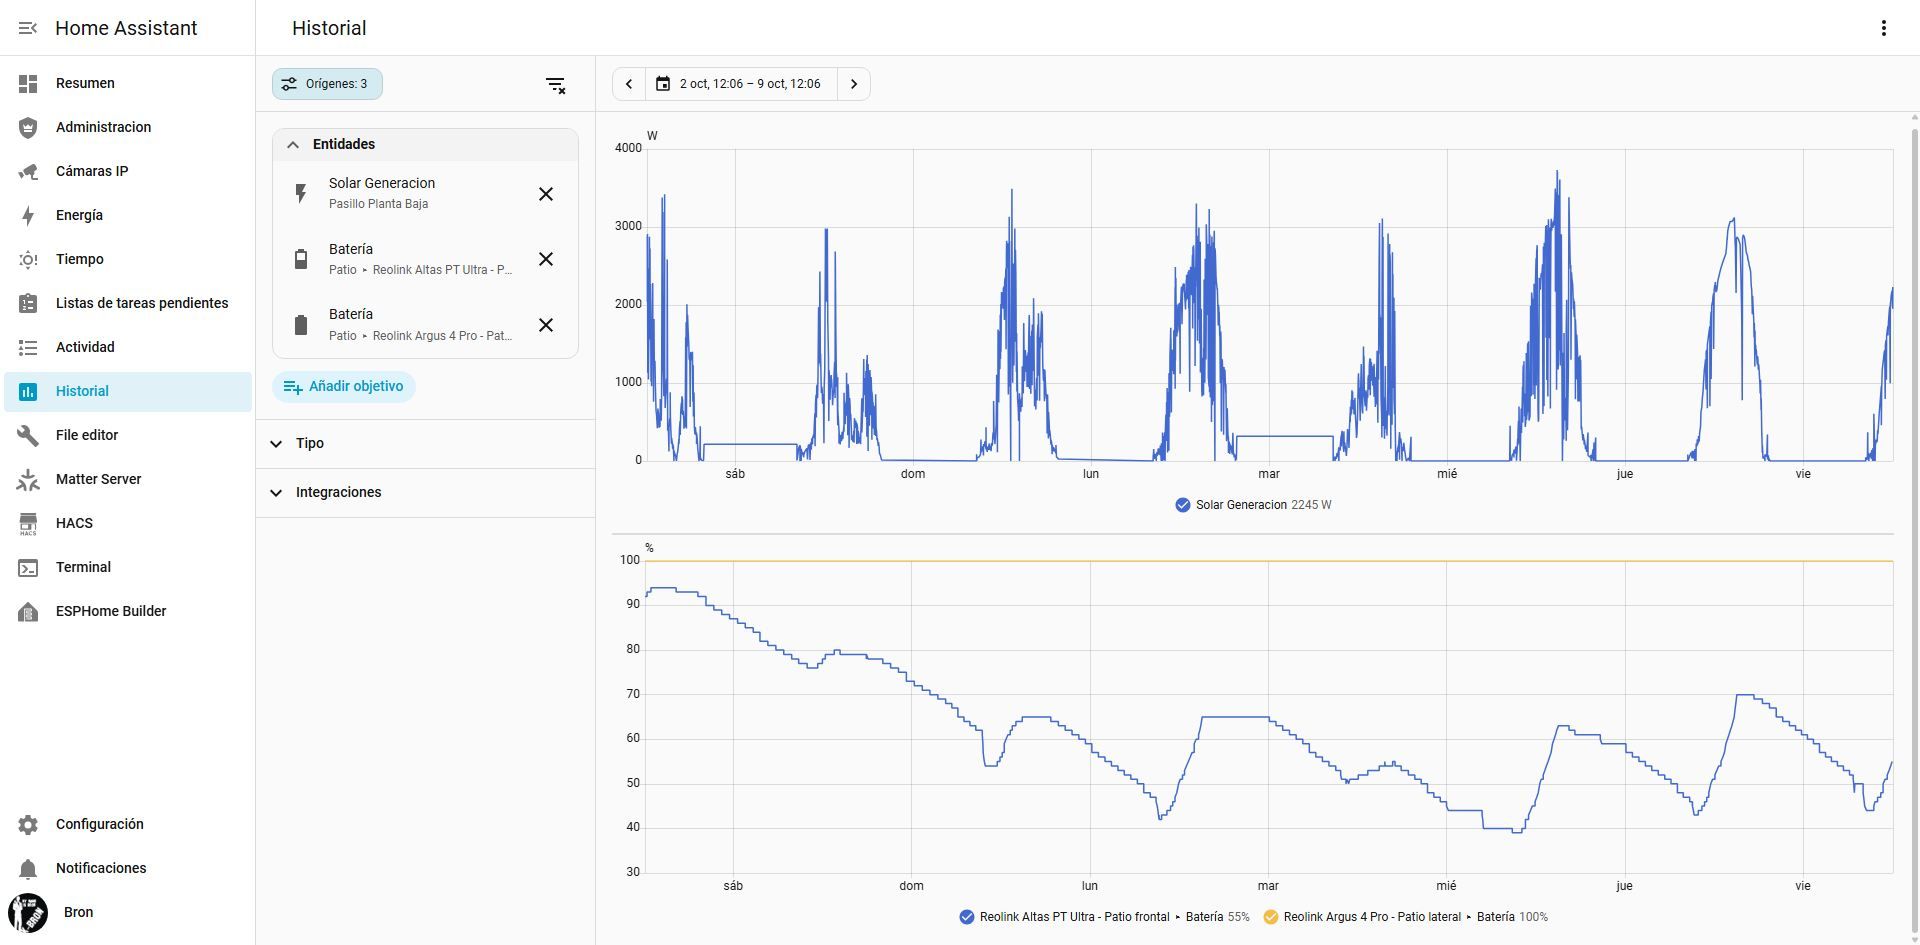The height and width of the screenshot is (945, 1920).
Task: Toggle the Solar Generacion legend checkbox
Action: pyautogui.click(x=1183, y=505)
